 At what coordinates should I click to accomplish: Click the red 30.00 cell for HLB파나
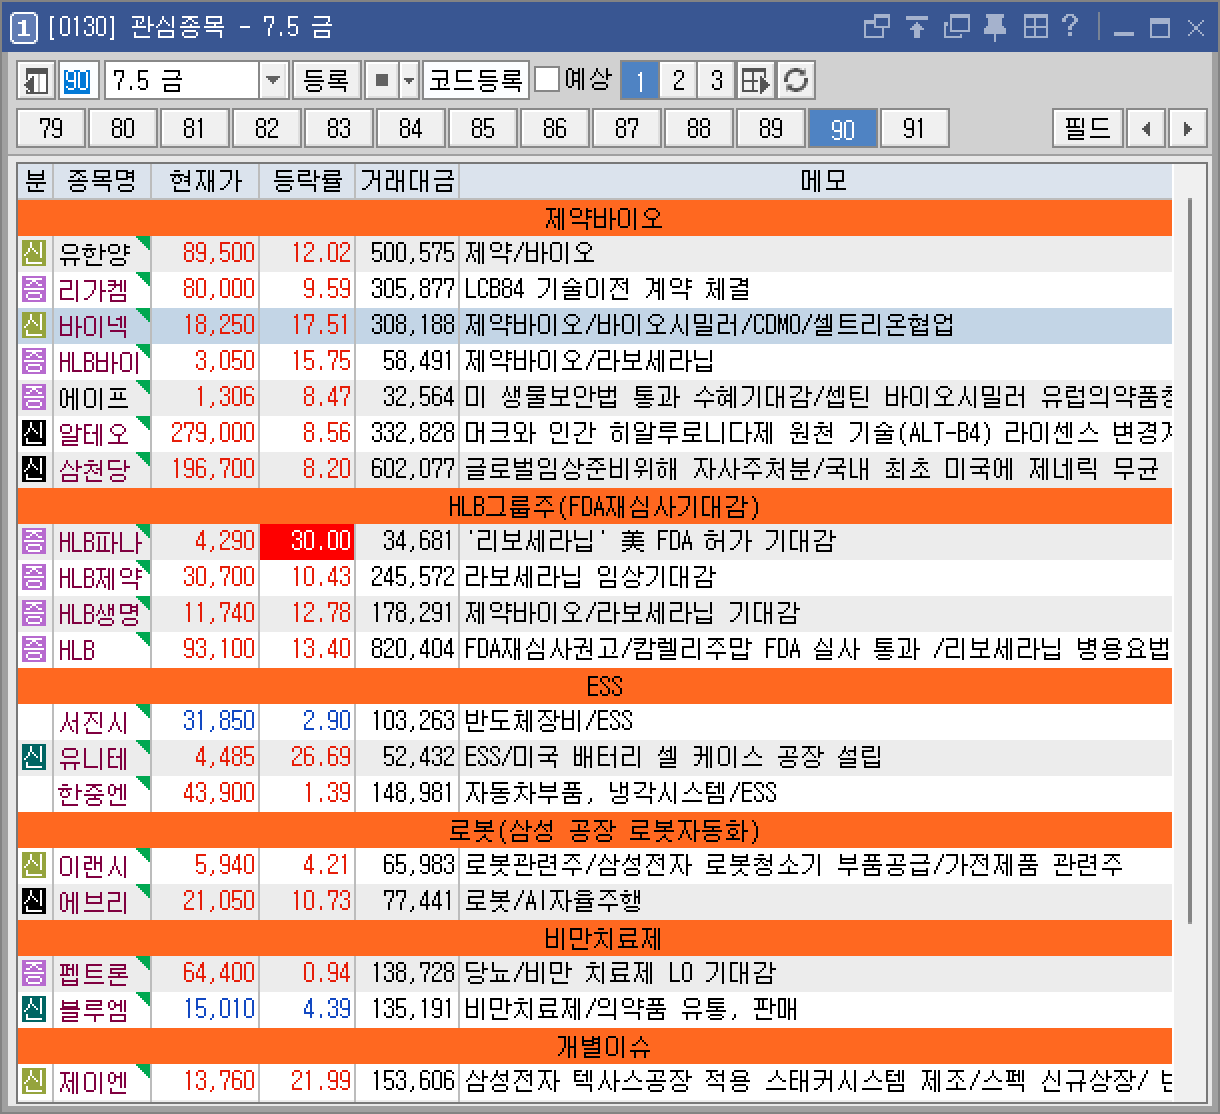307,541
